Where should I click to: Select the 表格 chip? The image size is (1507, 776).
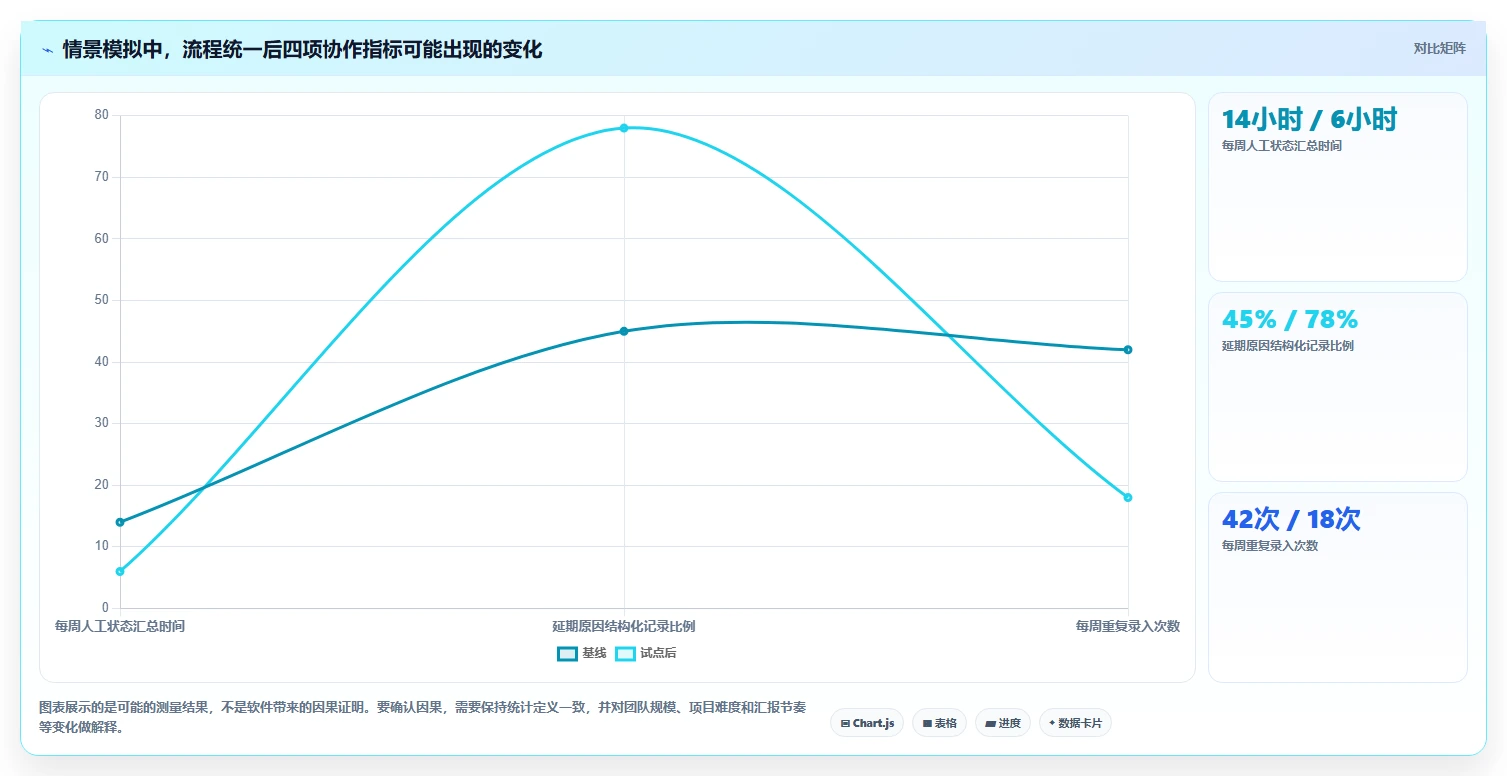tap(939, 723)
